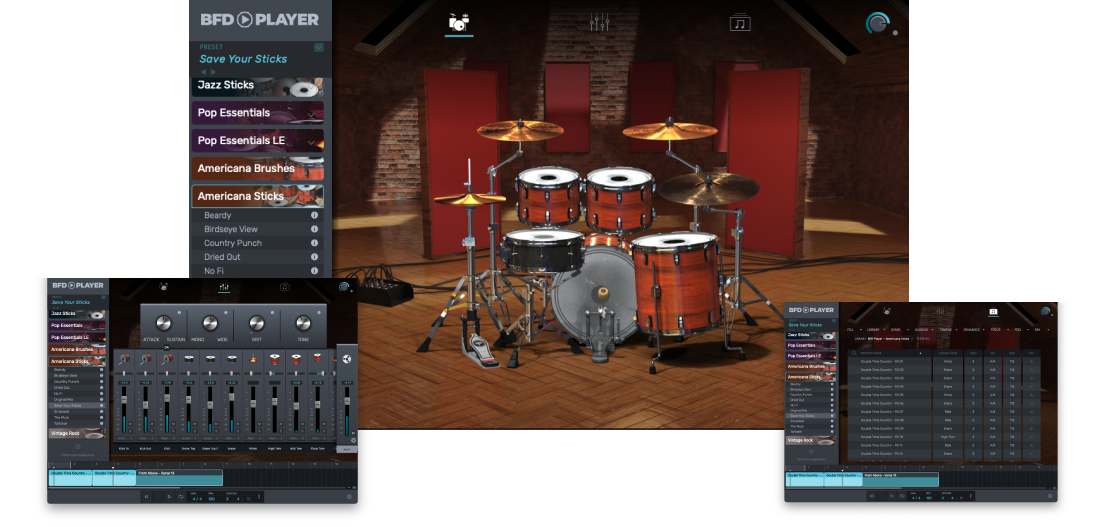Click the Mono/Wide knob in mixer window
The width and height of the screenshot is (1100, 527).
pyautogui.click(x=210, y=323)
